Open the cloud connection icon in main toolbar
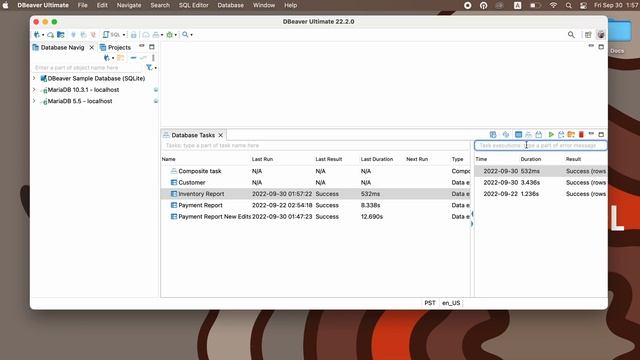The width and height of the screenshot is (640, 360). click(x=50, y=35)
